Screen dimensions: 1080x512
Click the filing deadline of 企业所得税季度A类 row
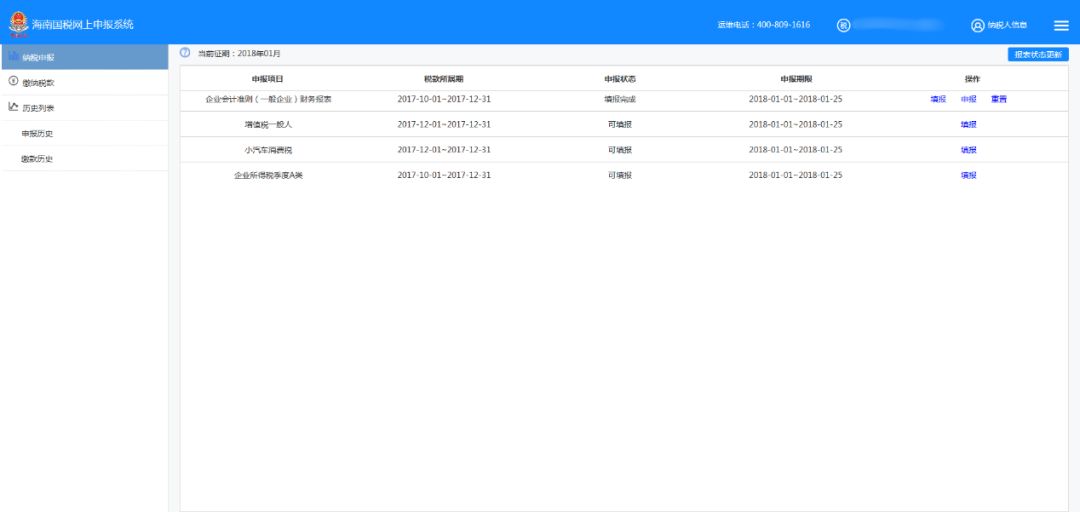[x=796, y=175]
